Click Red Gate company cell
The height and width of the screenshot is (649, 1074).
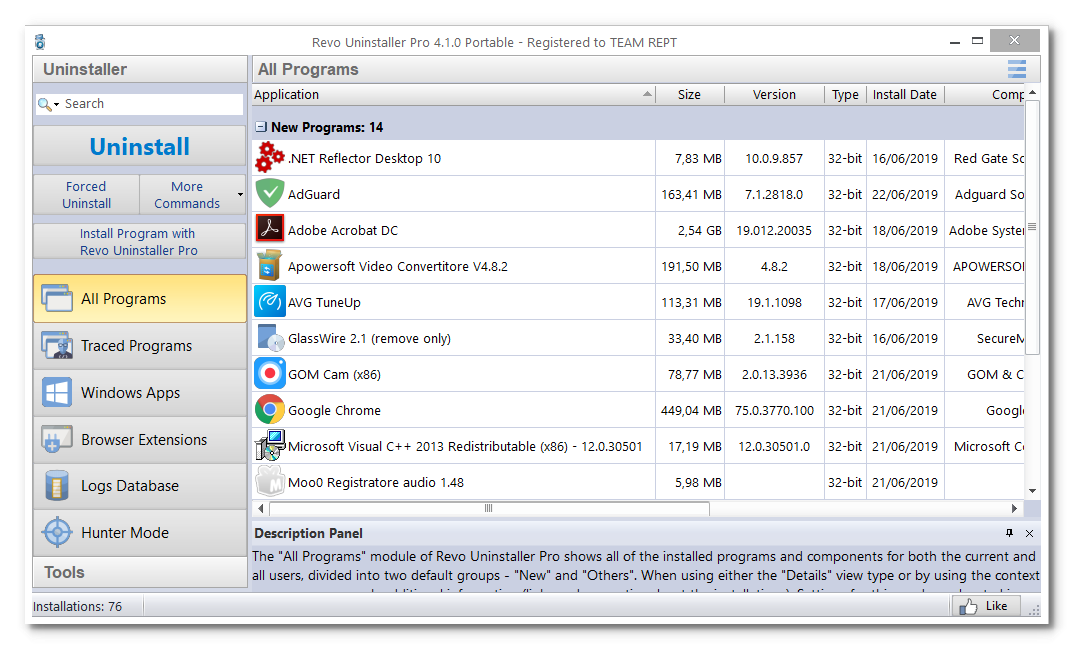988,159
